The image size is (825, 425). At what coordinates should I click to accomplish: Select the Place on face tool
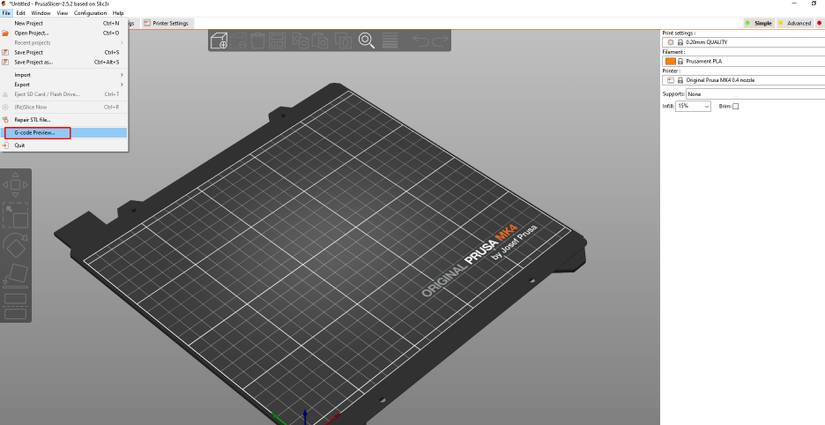click(x=15, y=275)
